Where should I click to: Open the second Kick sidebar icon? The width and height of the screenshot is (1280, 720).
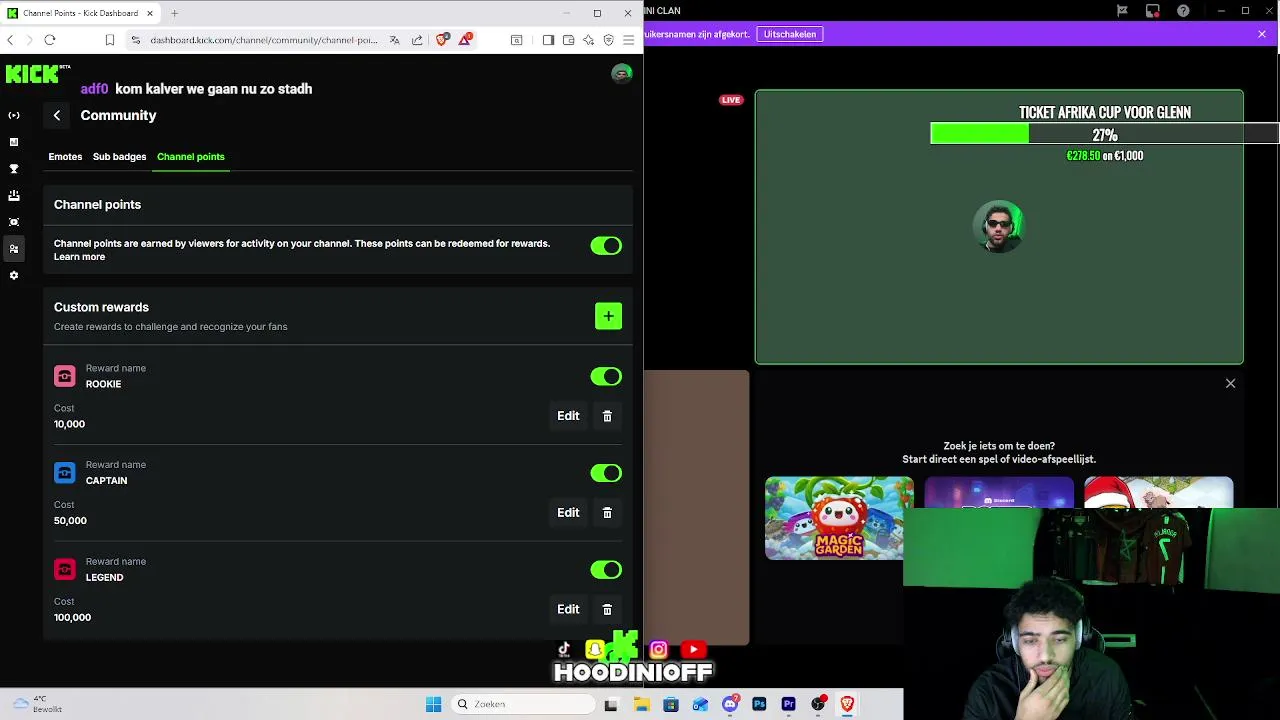coord(14,142)
